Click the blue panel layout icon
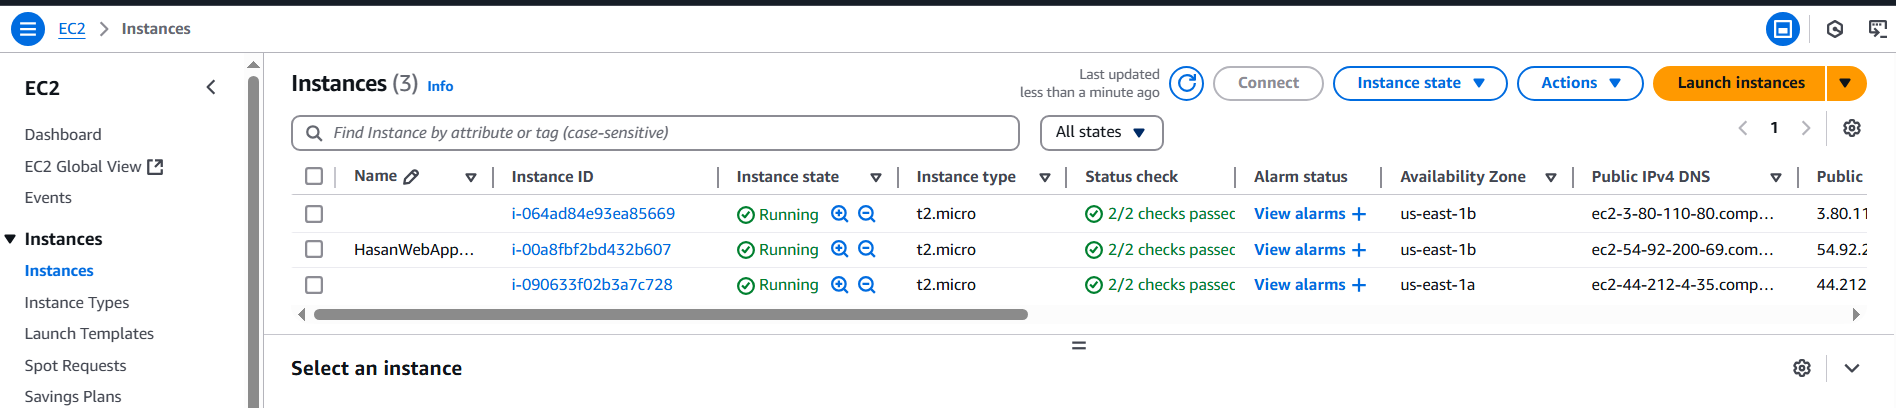This screenshot has width=1896, height=408. point(1783,29)
